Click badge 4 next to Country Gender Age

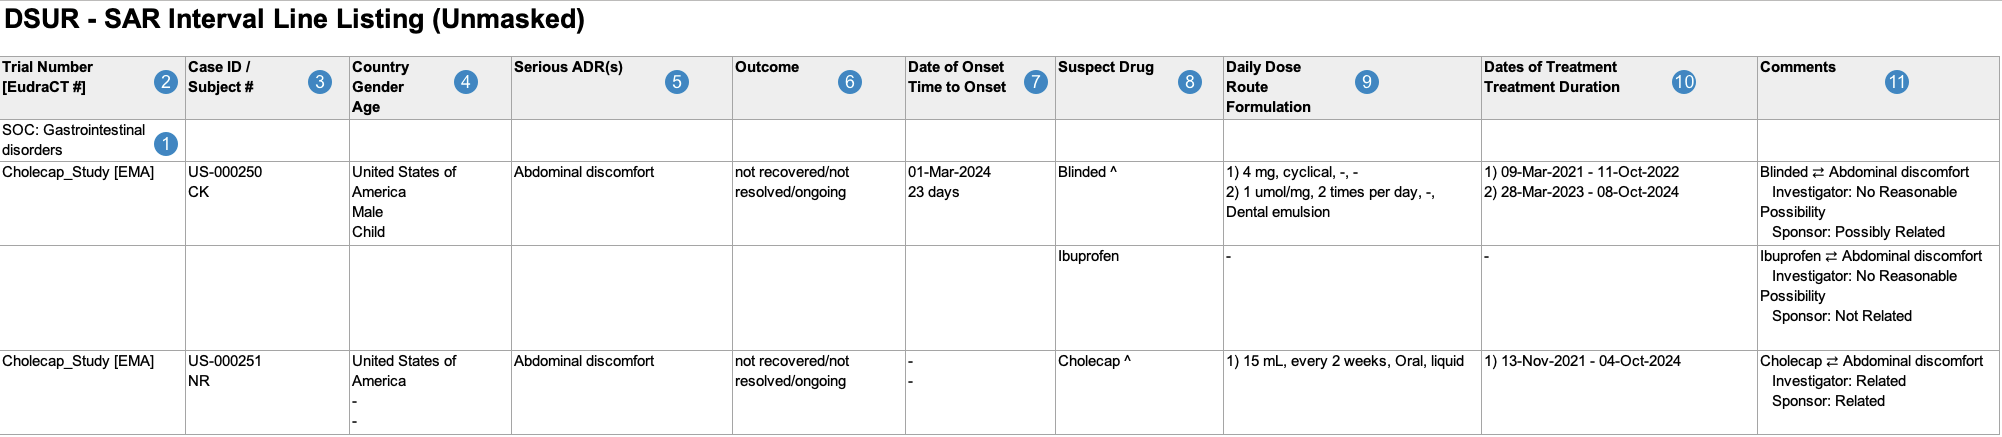click(x=466, y=82)
